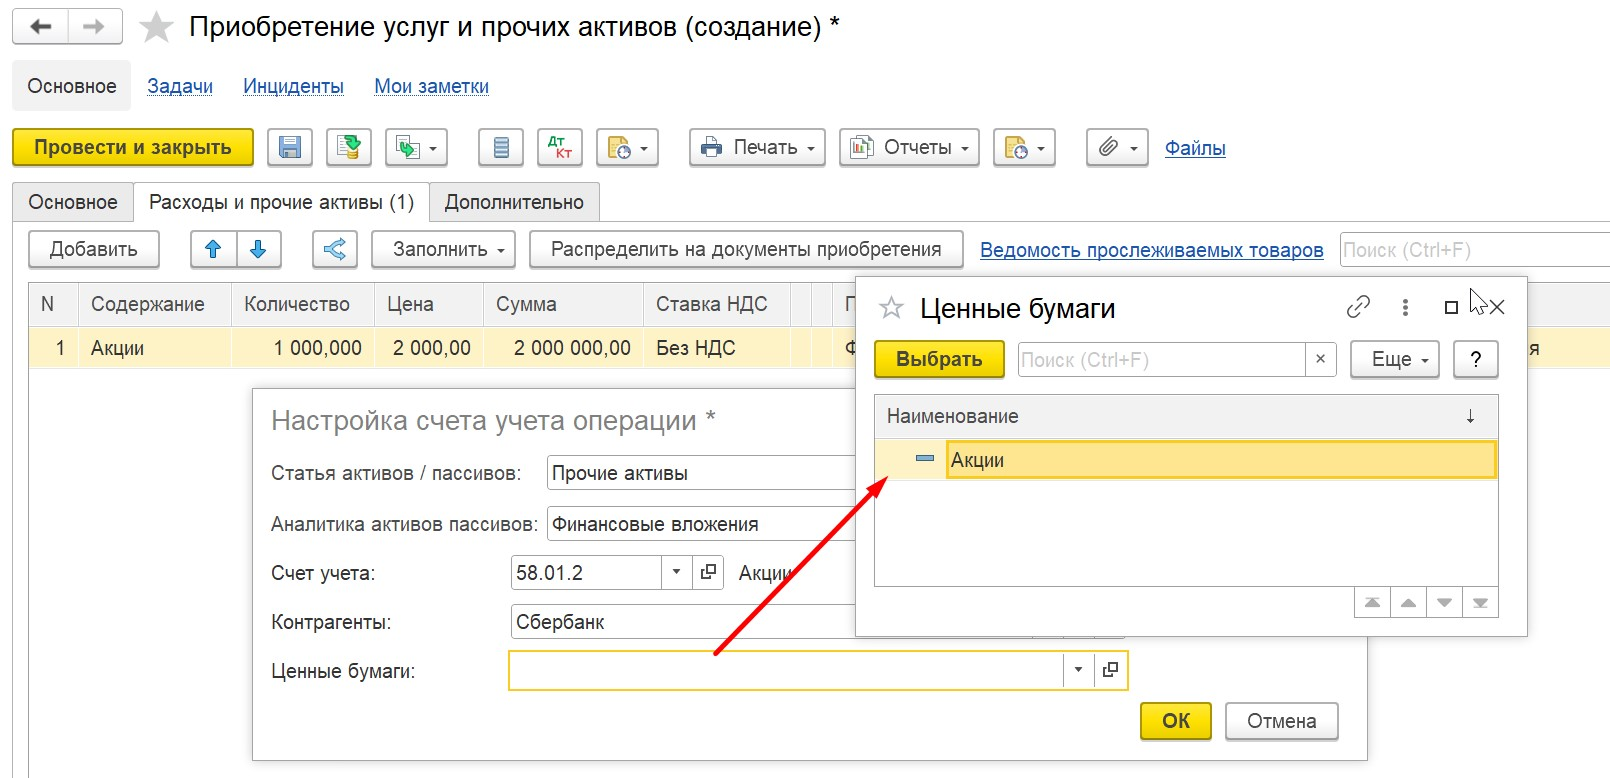Open dropdown next to Дт/Кт icon
Screen dimensions: 1610x778
click(627, 147)
